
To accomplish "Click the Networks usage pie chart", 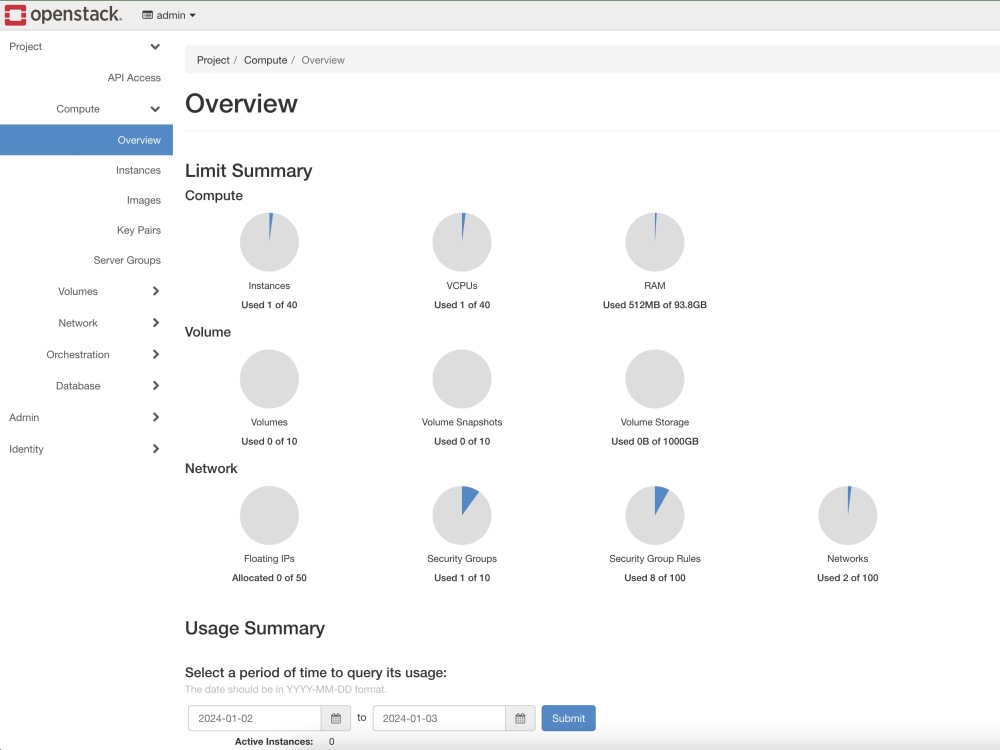I will [848, 514].
